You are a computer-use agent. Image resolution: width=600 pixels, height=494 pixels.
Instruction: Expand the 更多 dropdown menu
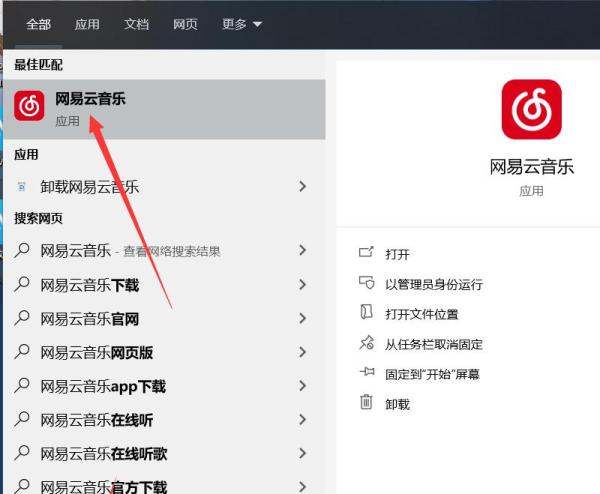[x=242, y=24]
